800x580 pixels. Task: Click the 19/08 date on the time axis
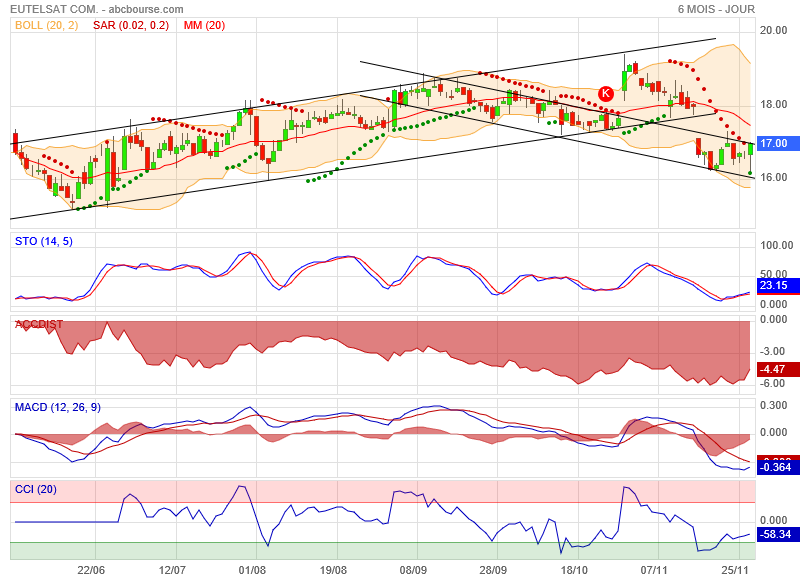tap(333, 570)
